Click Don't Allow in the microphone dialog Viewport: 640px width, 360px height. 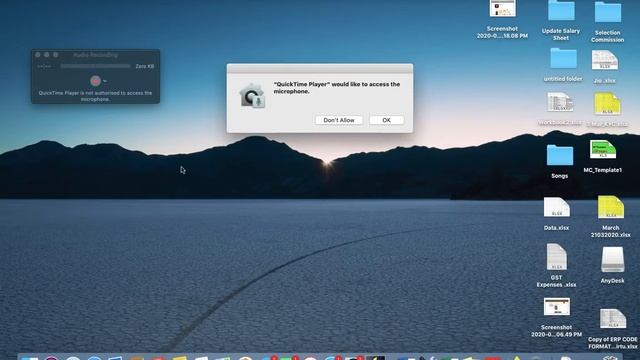339,120
